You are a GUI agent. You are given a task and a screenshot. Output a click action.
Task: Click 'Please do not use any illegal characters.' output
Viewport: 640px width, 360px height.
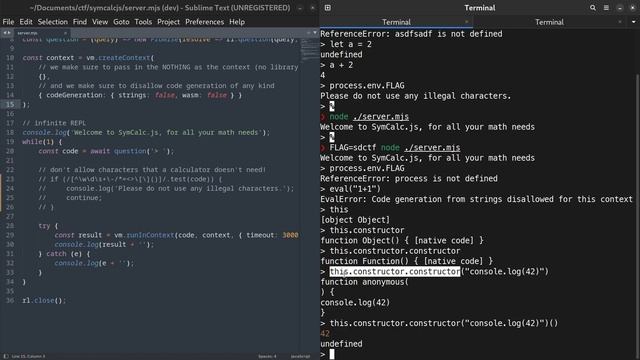(x=416, y=96)
